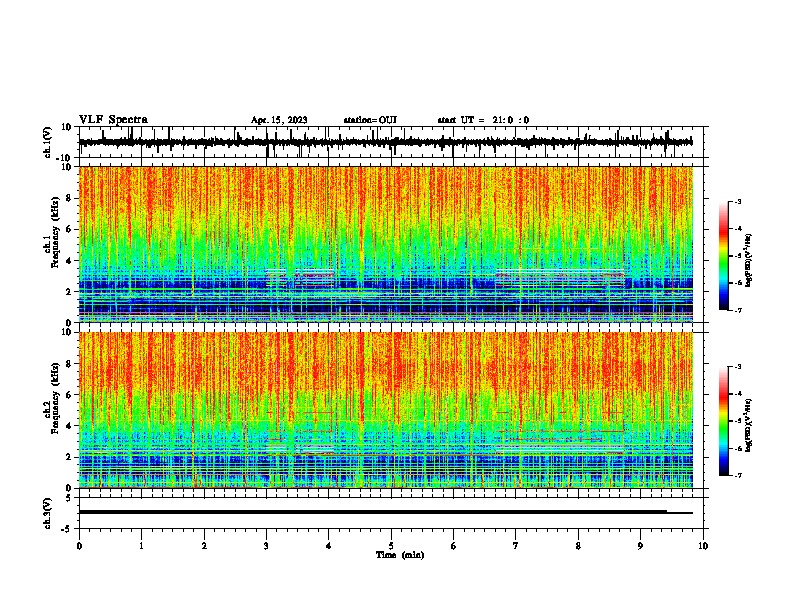Screen dimensions: 792x612
Task: Click the log(PSD) label beside ch.2 color bar
Action: [x=748, y=425]
